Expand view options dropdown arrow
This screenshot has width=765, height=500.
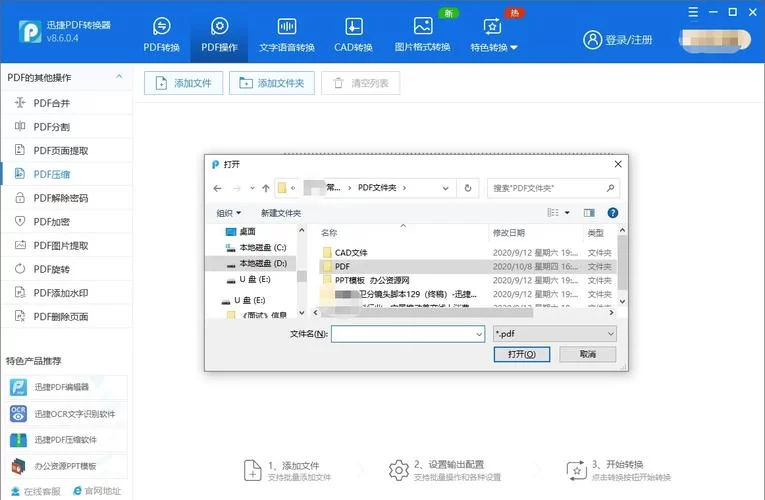pos(567,213)
